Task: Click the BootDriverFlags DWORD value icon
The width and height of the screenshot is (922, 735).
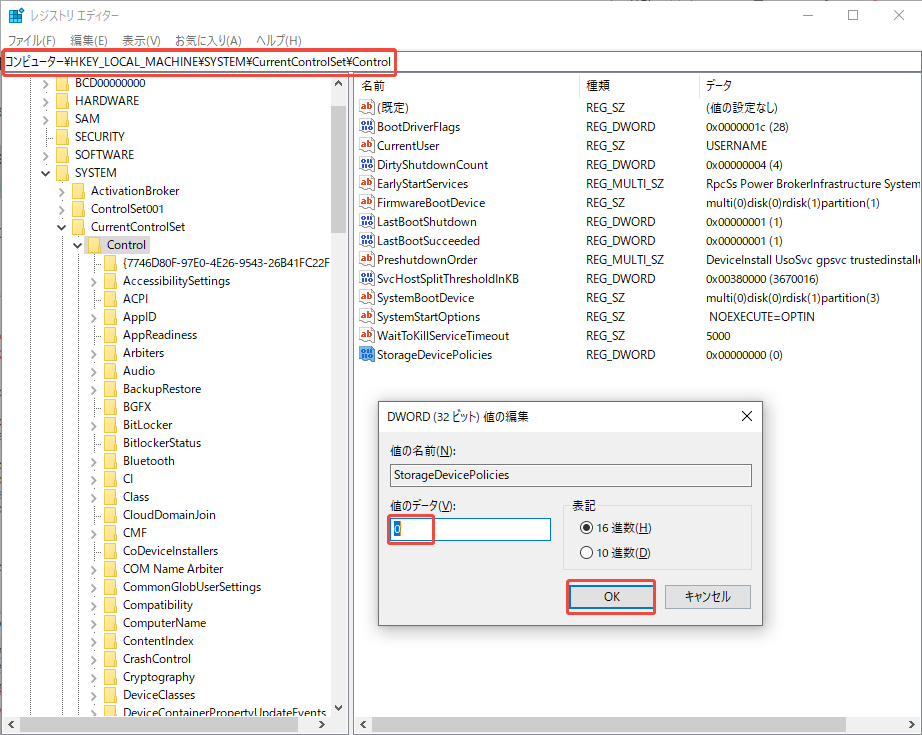Action: tap(367, 126)
